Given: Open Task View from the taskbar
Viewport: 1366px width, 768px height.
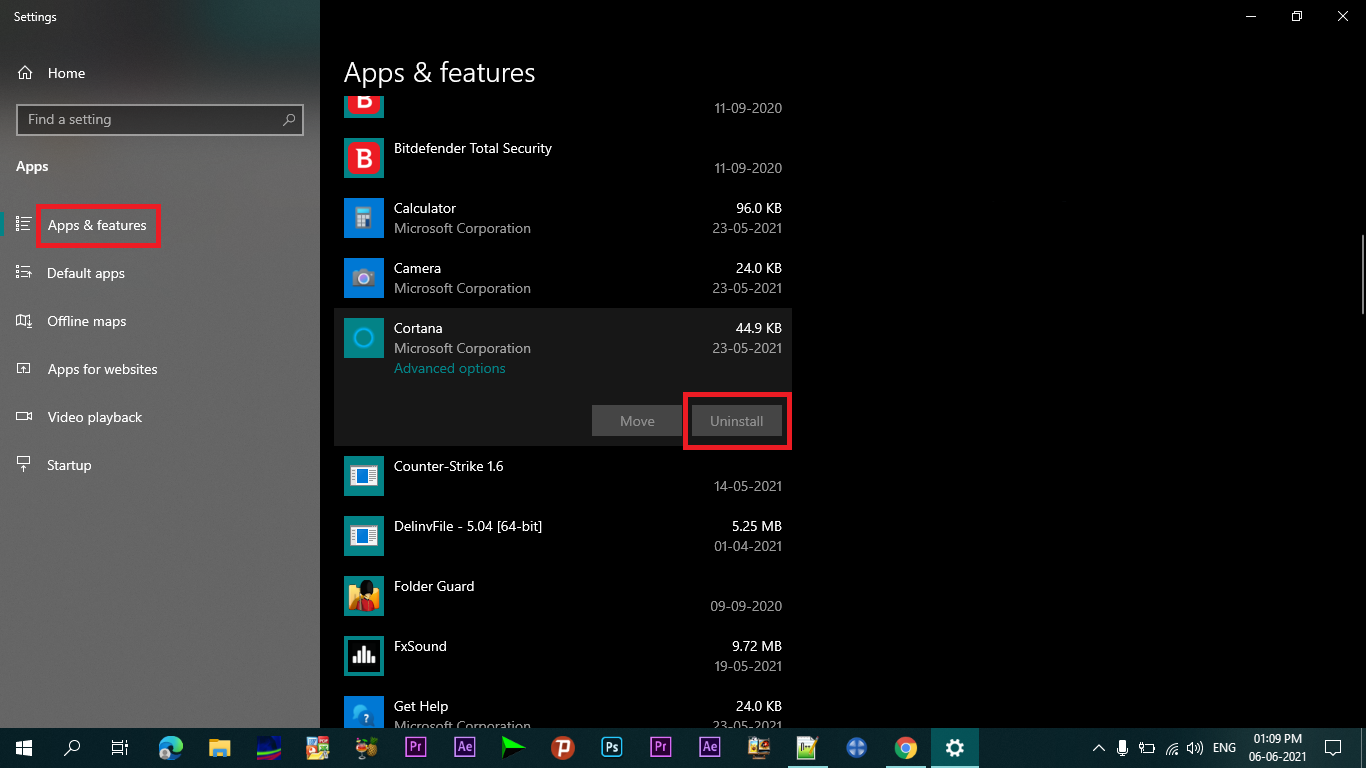Looking at the screenshot, I should click(120, 747).
